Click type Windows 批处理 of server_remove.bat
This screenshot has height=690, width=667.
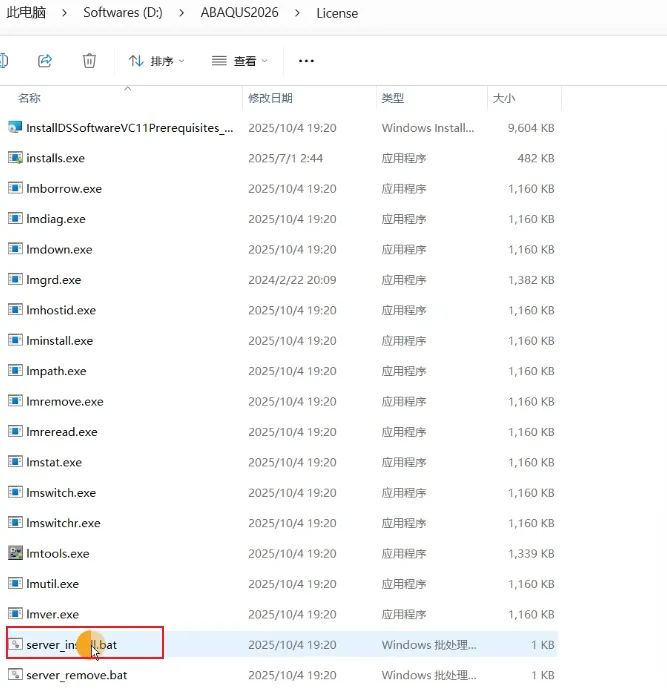[429, 675]
